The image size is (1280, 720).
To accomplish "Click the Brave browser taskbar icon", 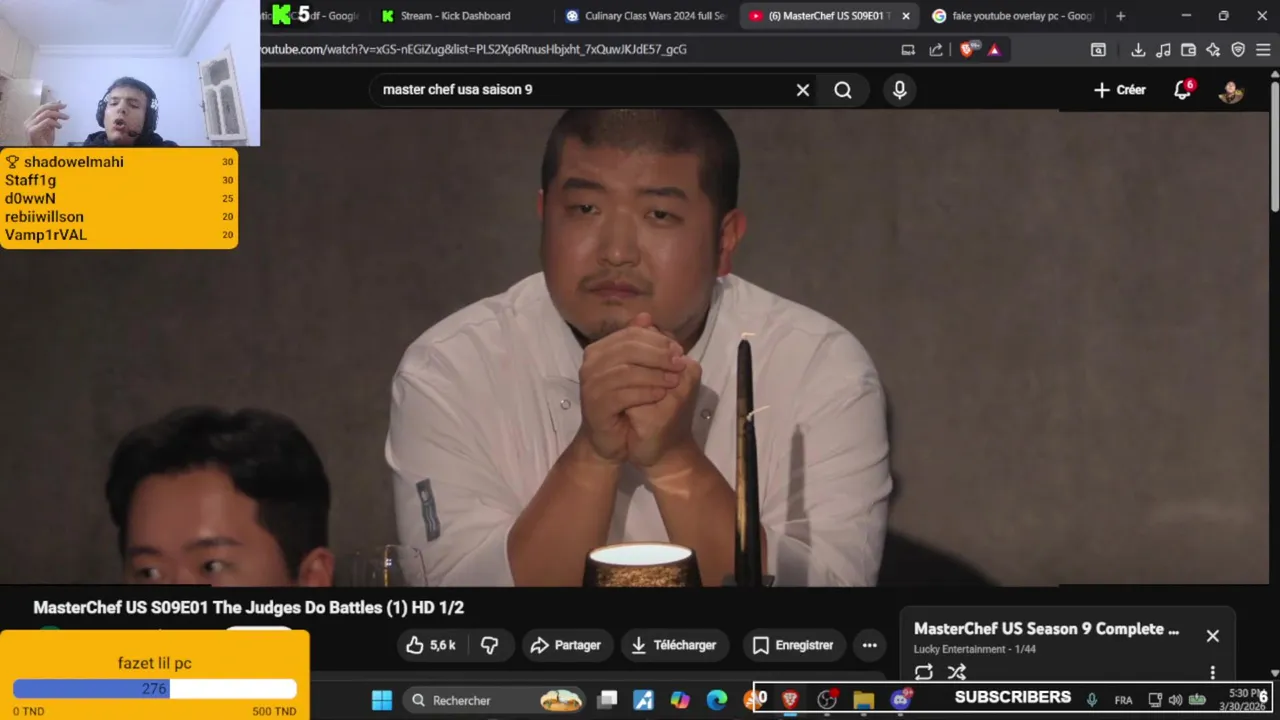I will pyautogui.click(x=790, y=700).
